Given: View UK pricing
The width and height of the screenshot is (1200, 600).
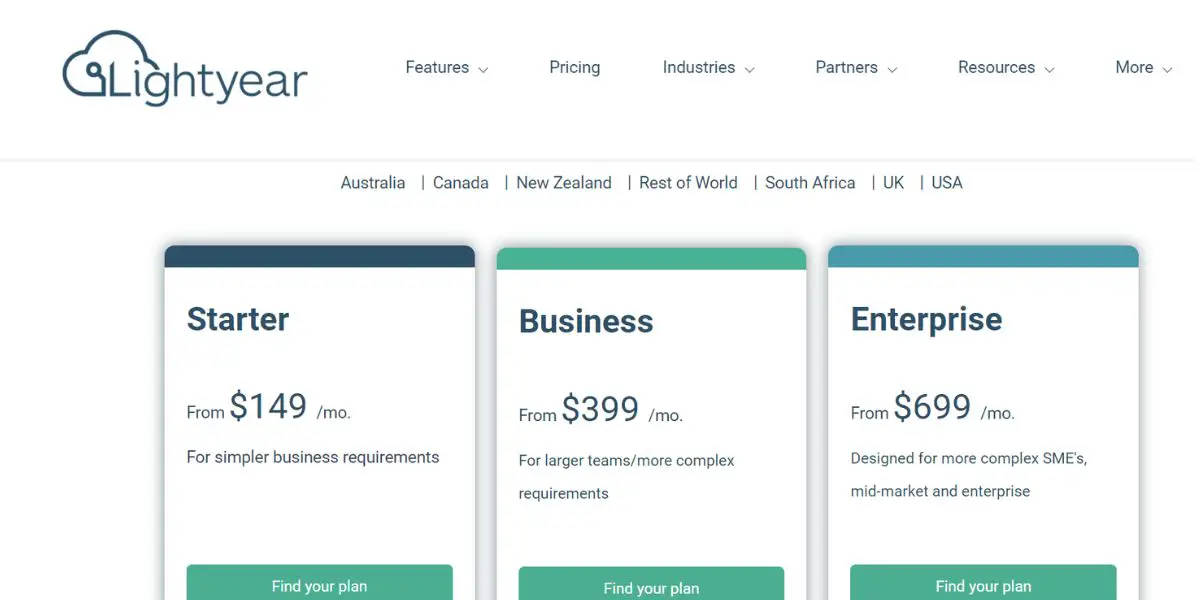Looking at the screenshot, I should click(x=893, y=183).
